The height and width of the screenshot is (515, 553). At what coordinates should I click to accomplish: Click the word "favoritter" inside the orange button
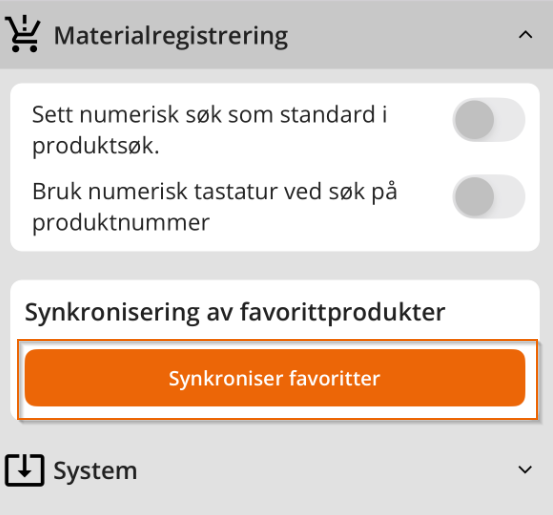(334, 378)
